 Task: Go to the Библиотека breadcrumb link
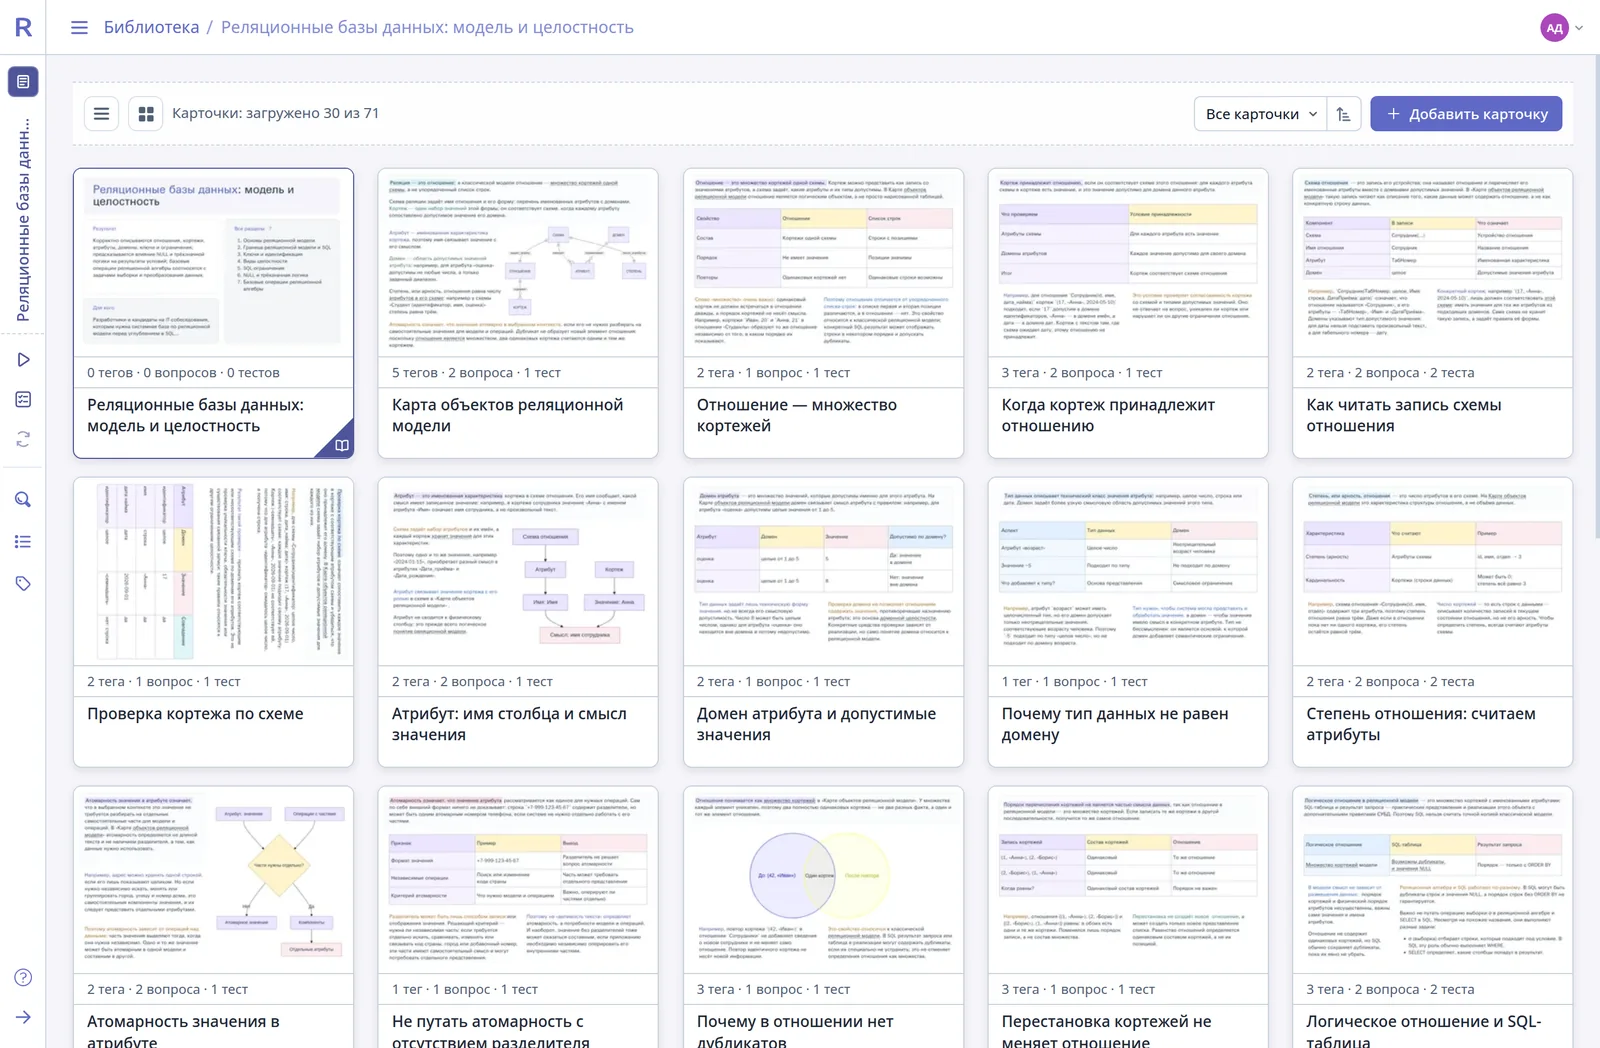click(x=151, y=27)
